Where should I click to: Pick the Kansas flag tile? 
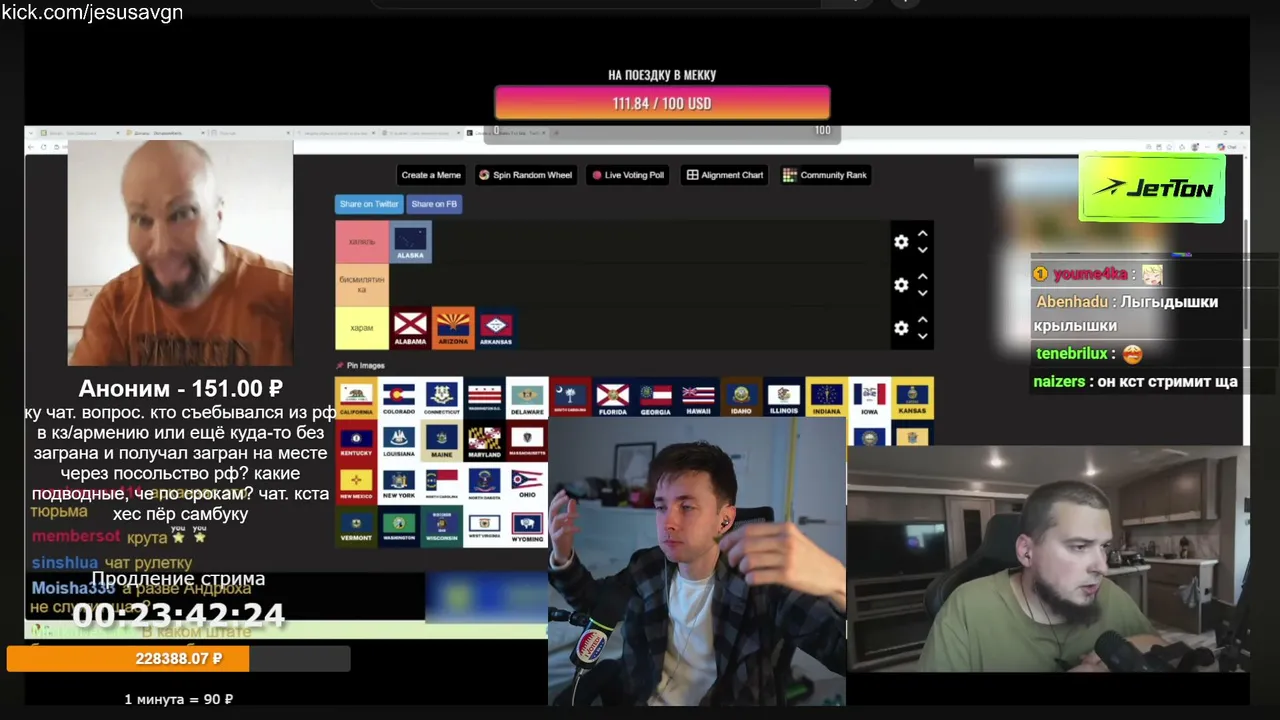(x=913, y=398)
